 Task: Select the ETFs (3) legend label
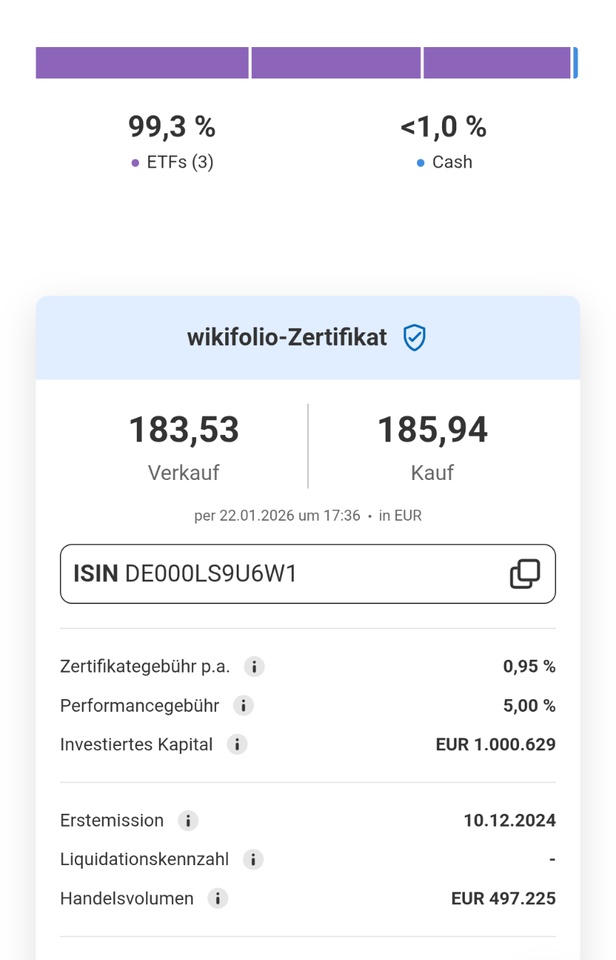[x=172, y=162]
